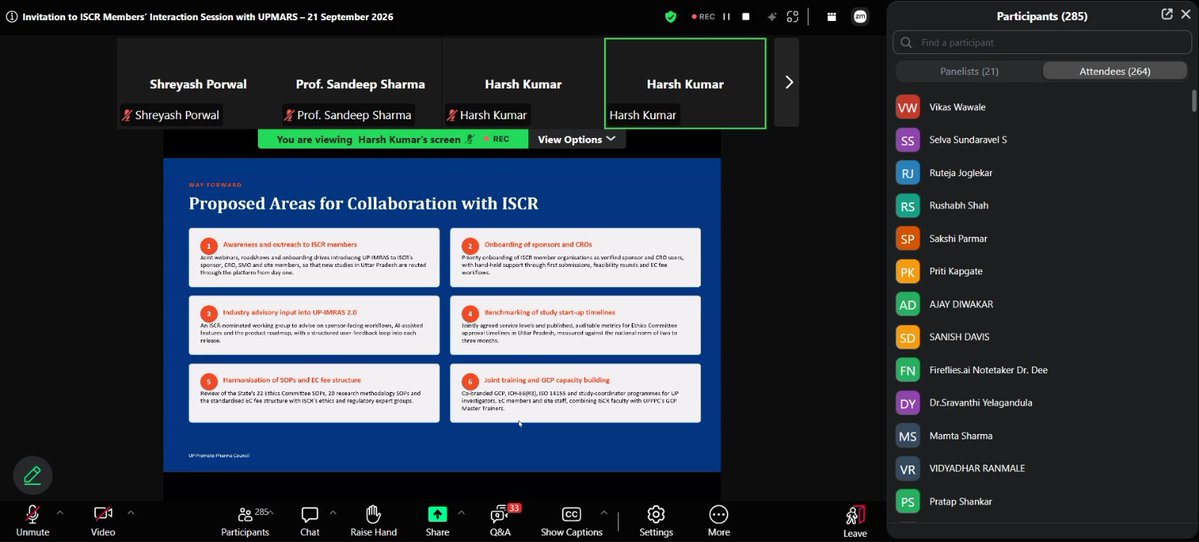Select the MS avatar for Mamta Sharma
The width and height of the screenshot is (1199, 542).
point(908,437)
